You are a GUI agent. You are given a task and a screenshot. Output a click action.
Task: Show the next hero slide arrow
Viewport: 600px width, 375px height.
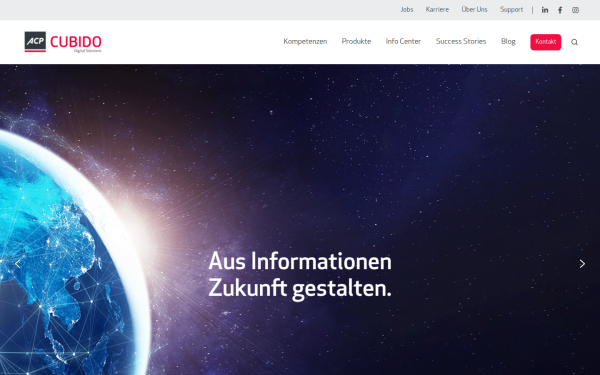click(582, 264)
